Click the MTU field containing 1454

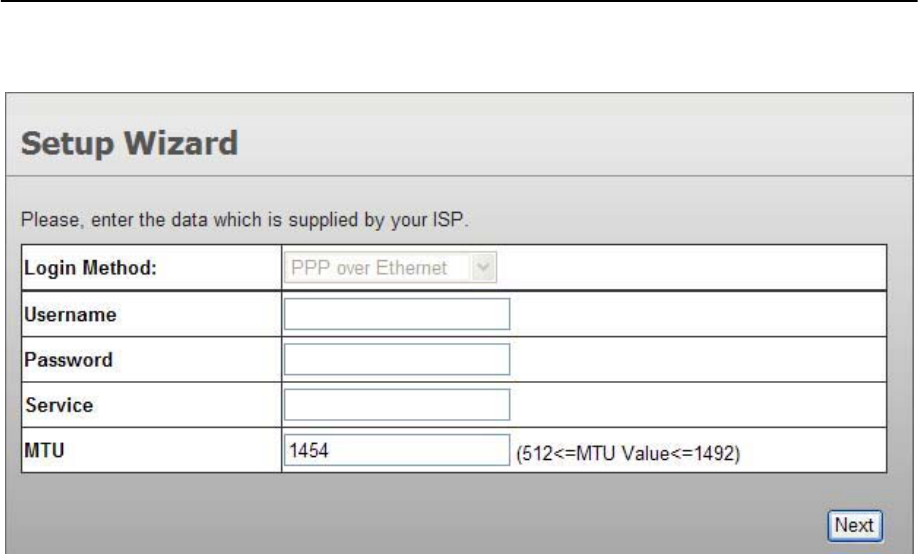pos(397,450)
